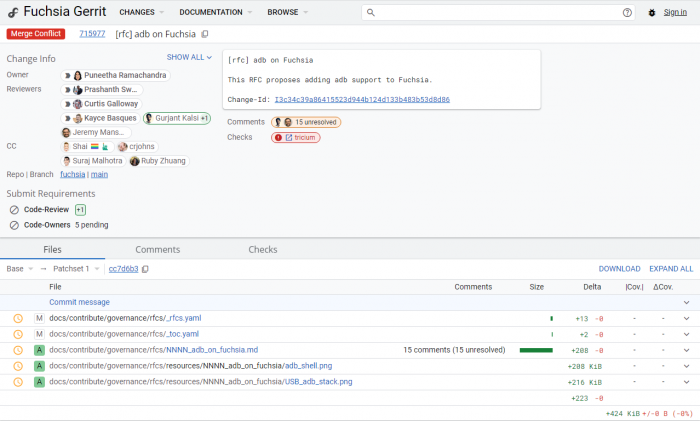The width and height of the screenshot is (700, 421).
Task: Click the attention arrow next to Kayce Basques
Action: (x=67, y=118)
